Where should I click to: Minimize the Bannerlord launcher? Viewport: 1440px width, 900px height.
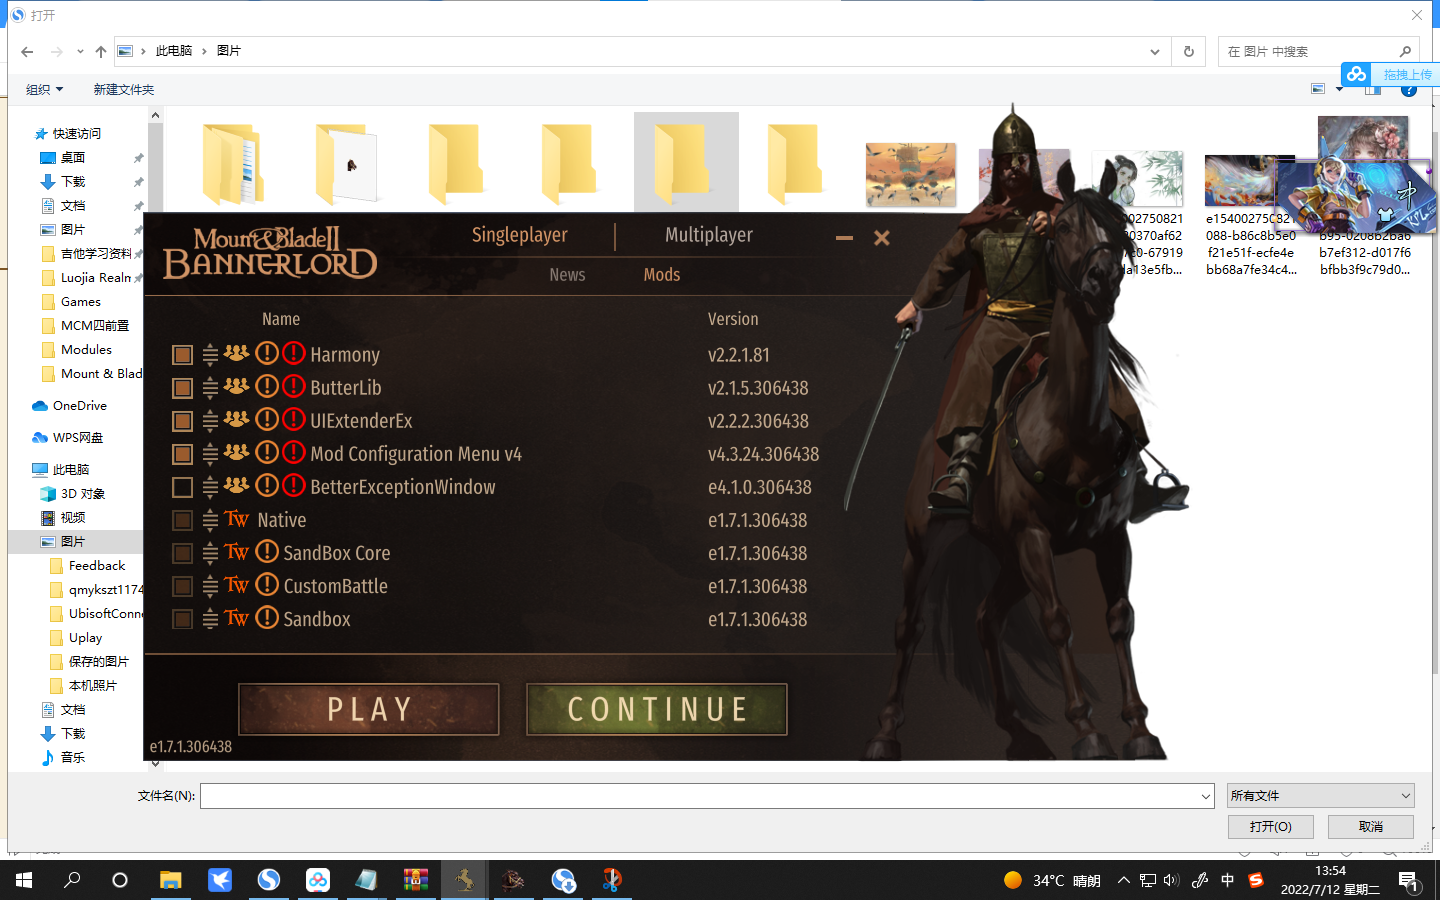(844, 238)
